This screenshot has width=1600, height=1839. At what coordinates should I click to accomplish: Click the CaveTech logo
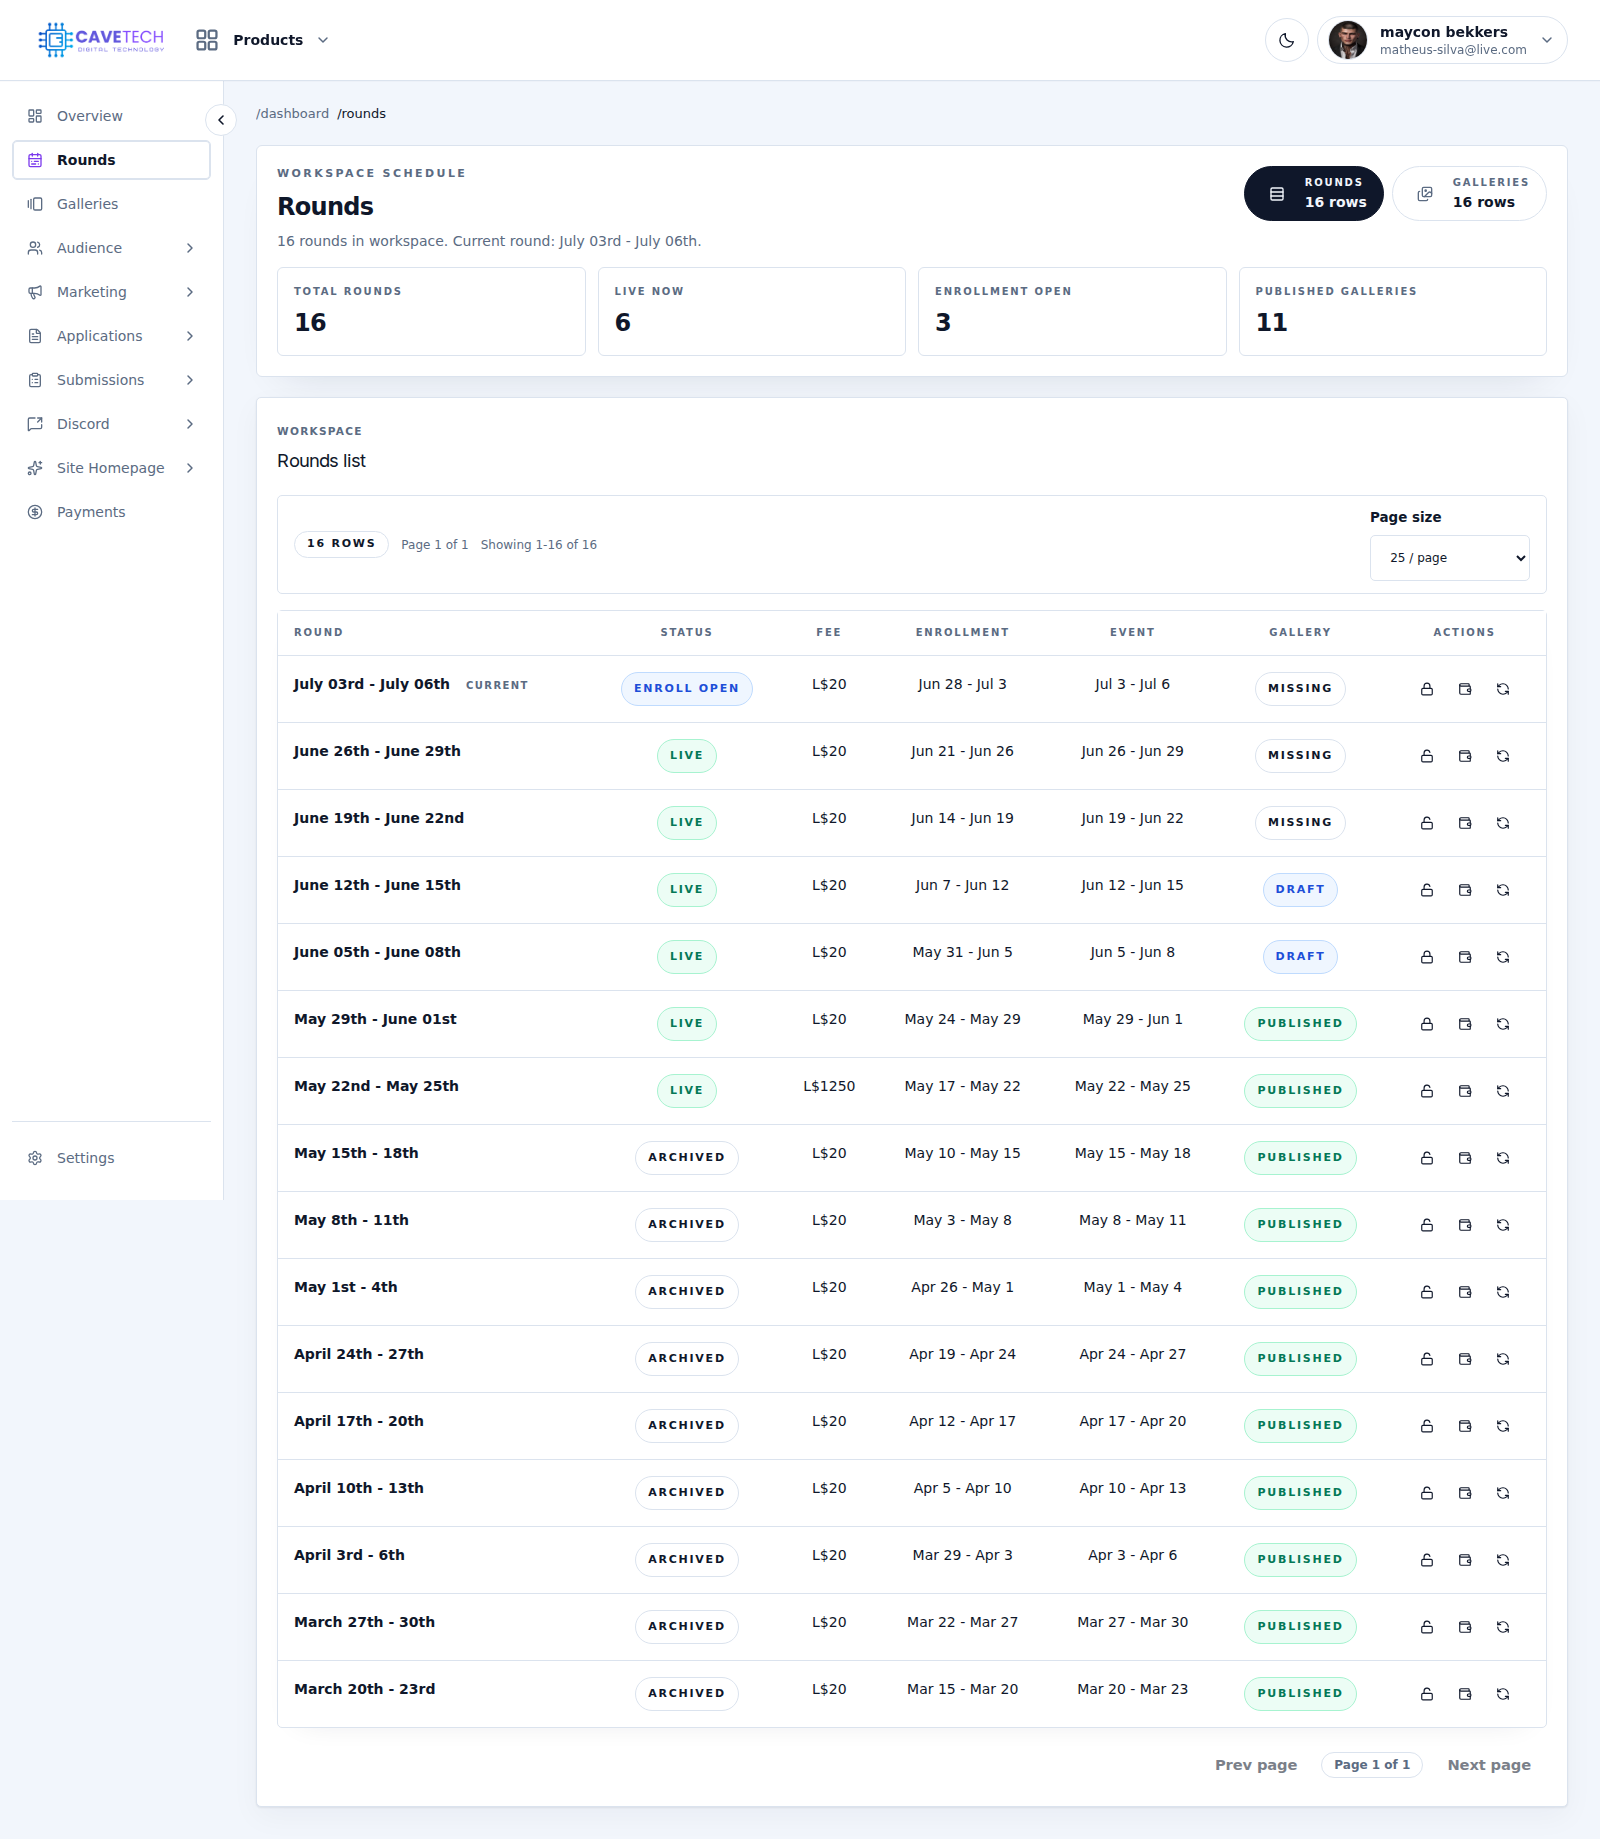101,40
